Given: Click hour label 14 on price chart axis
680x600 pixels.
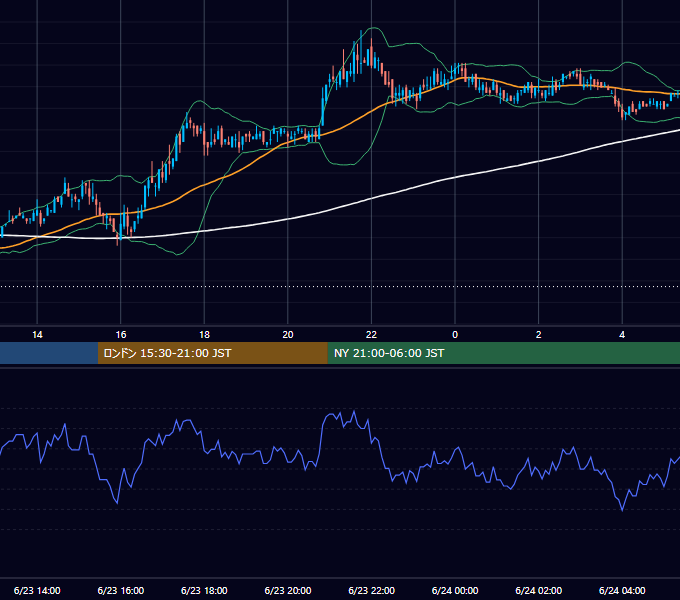Looking at the screenshot, I should 37,335.
